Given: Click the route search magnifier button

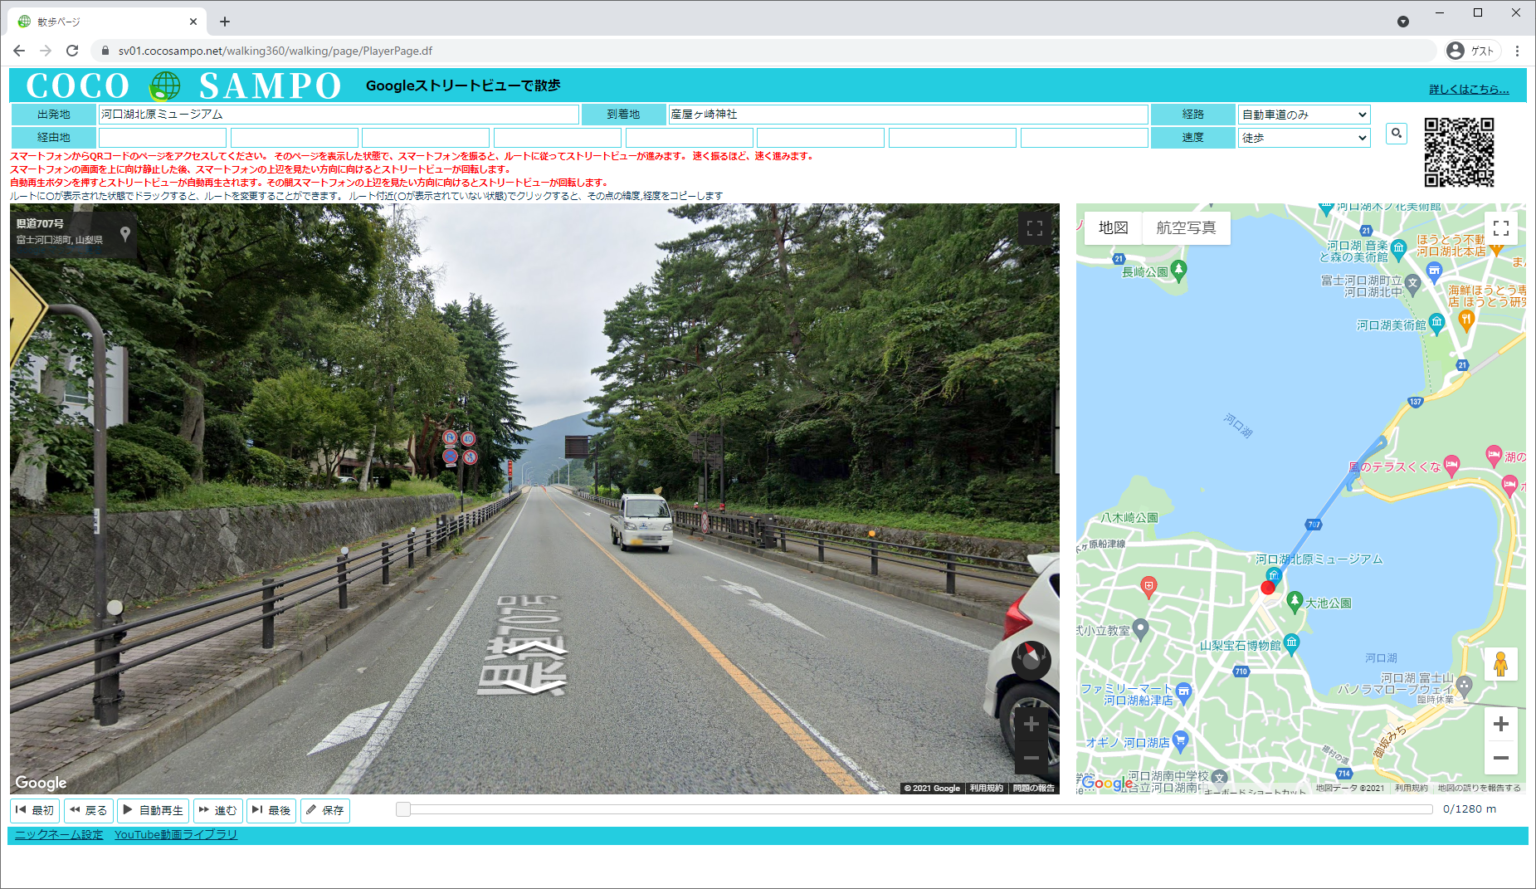Looking at the screenshot, I should [x=1396, y=133].
